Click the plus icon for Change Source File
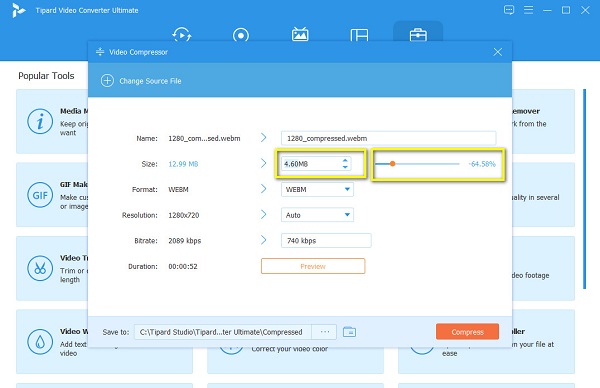The image size is (600, 388). [108, 81]
